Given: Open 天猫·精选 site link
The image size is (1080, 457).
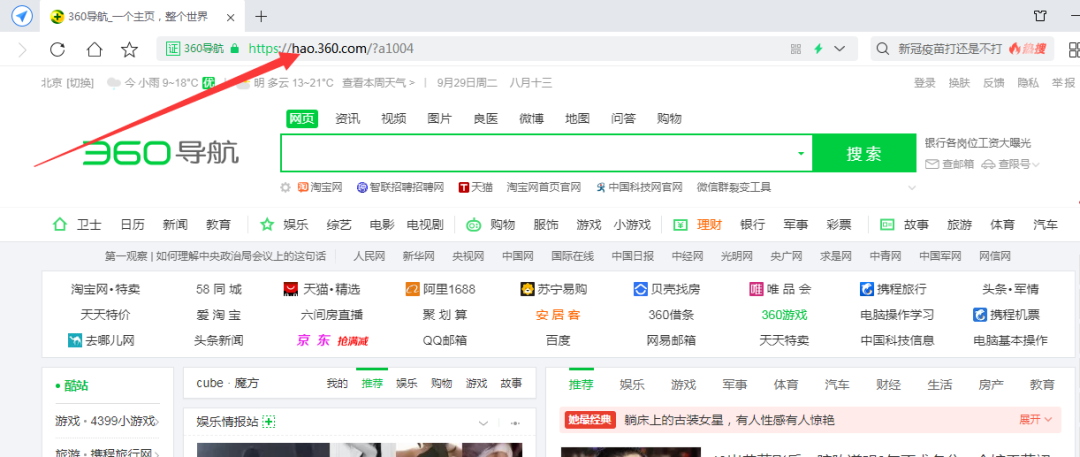Looking at the screenshot, I should click(x=322, y=289).
